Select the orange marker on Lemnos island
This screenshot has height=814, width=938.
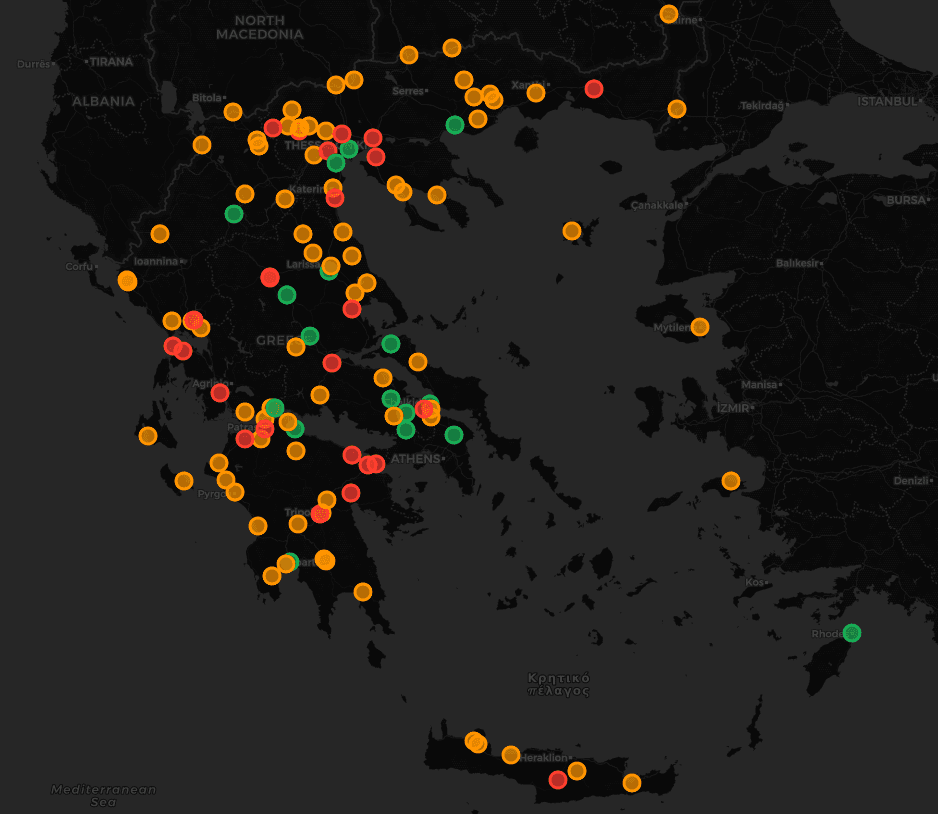pyautogui.click(x=572, y=231)
